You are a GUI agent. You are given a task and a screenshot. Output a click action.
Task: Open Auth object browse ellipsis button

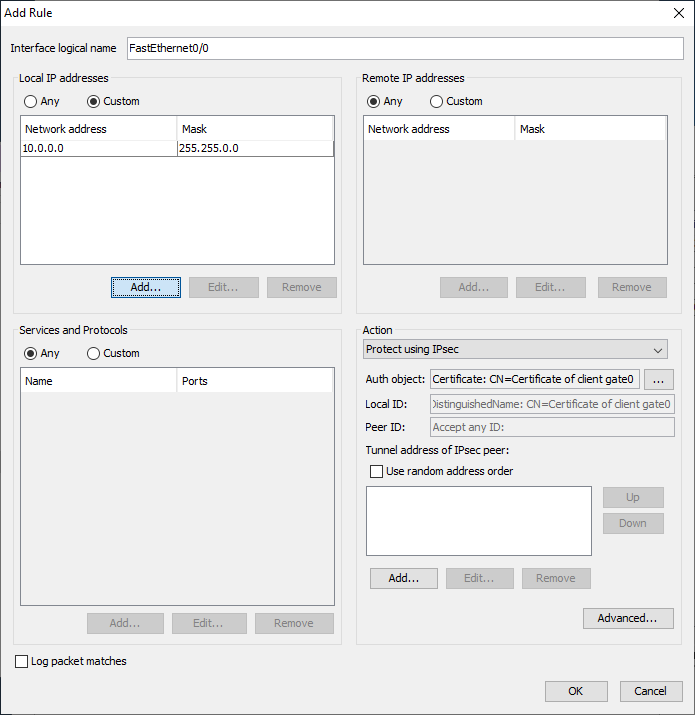[659, 379]
